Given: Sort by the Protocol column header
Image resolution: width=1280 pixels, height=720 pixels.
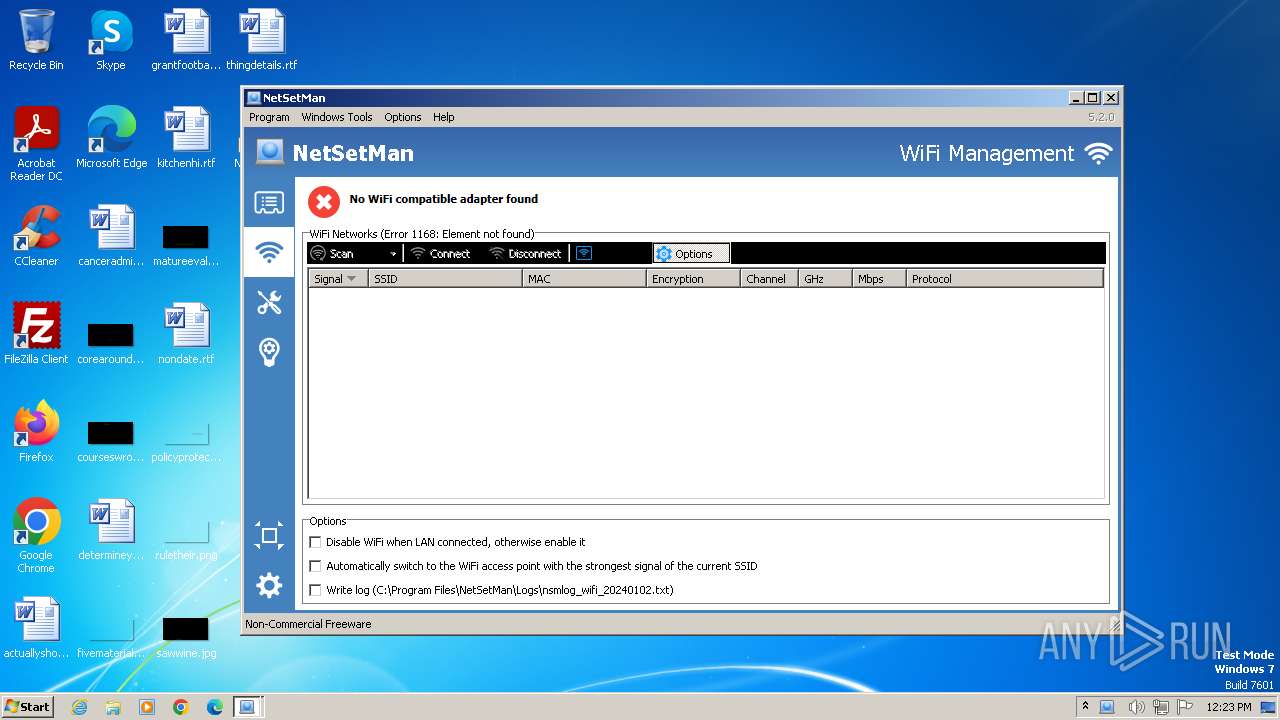Looking at the screenshot, I should click(1005, 279).
